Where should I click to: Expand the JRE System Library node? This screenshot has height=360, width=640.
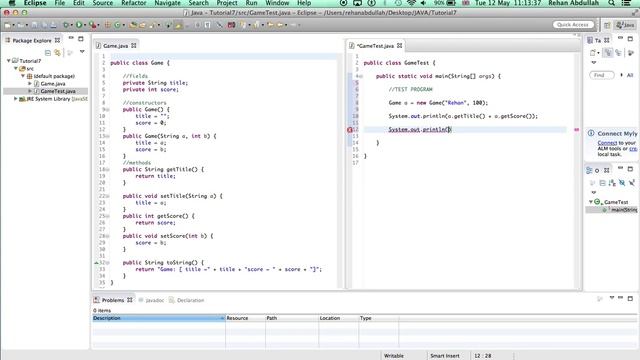pyautogui.click(x=16, y=99)
